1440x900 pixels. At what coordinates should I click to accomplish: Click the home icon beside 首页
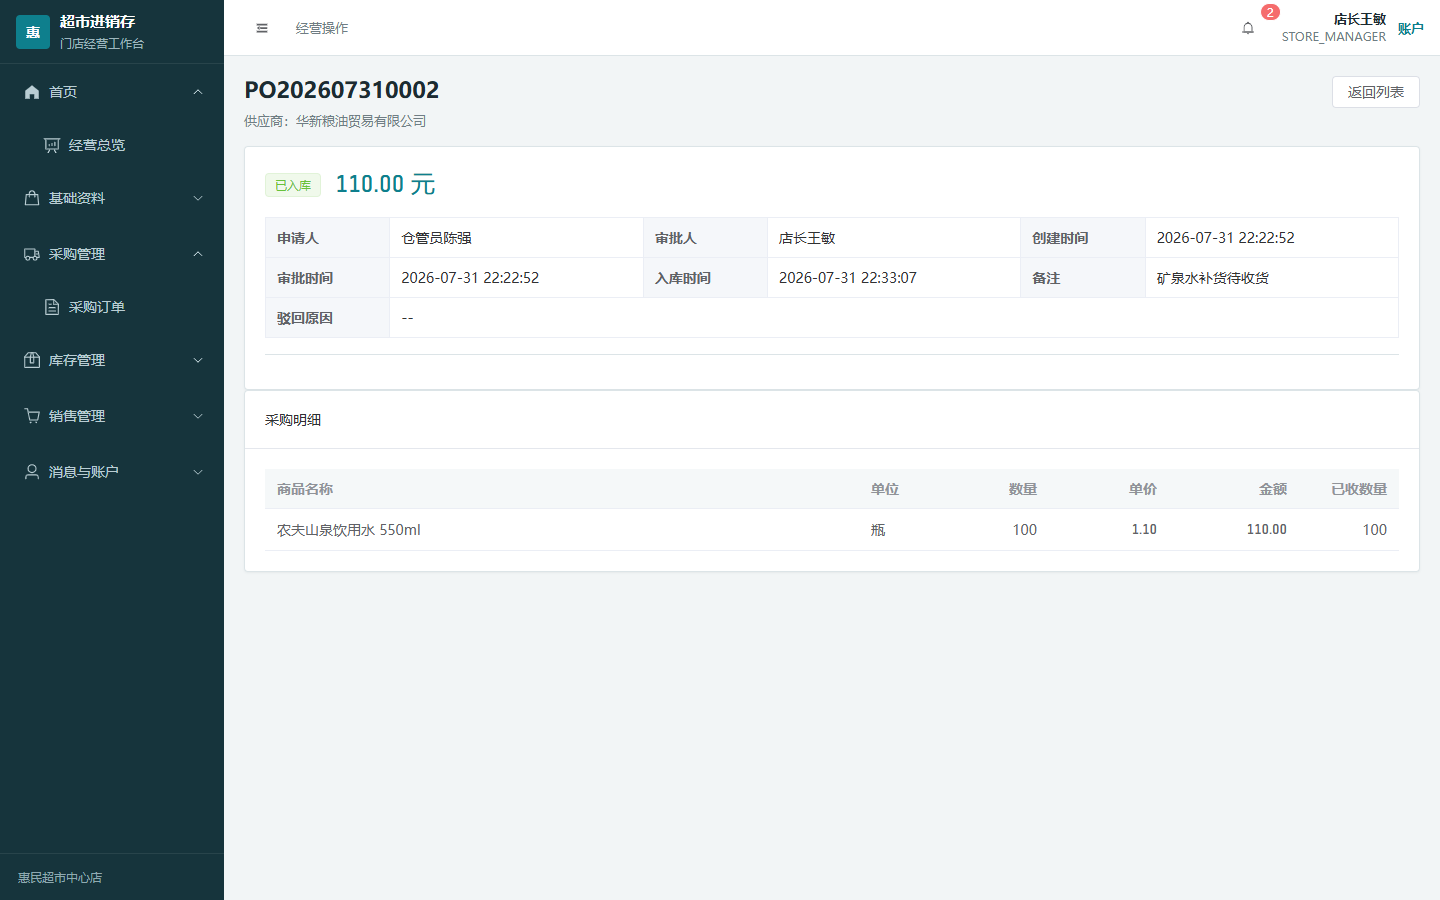(32, 92)
